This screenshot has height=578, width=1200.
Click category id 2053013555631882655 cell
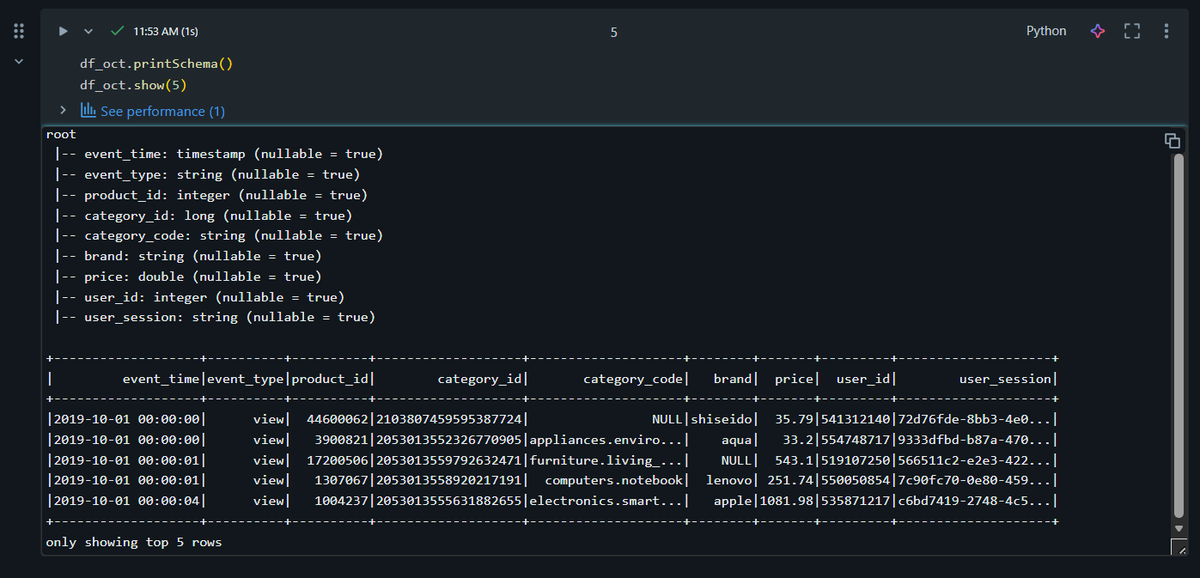[449, 501]
